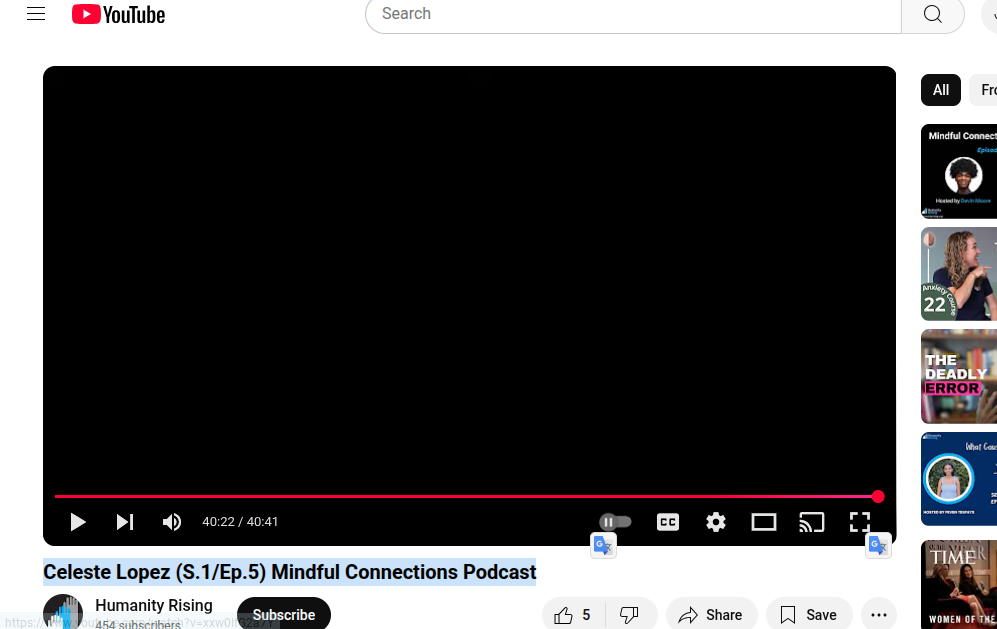Switch to theater mode
Viewport: 997px width, 629px height.
pos(764,522)
